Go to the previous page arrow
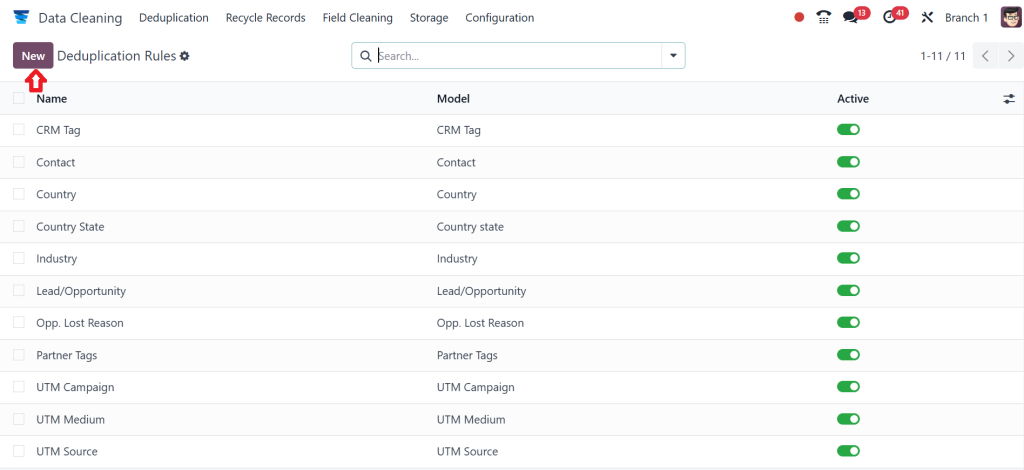 [x=985, y=55]
